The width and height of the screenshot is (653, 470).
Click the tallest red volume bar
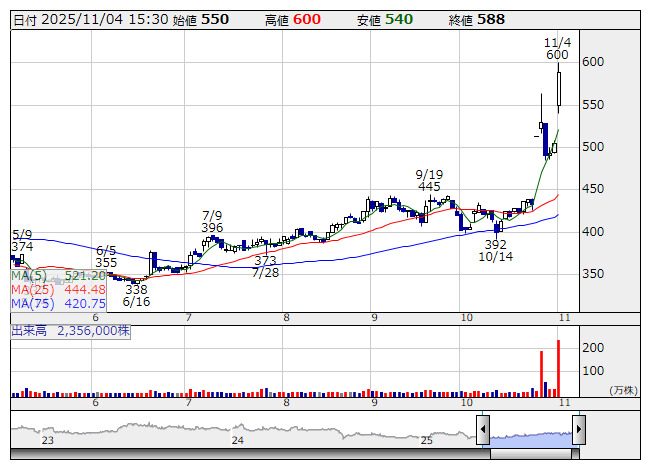tap(558, 368)
